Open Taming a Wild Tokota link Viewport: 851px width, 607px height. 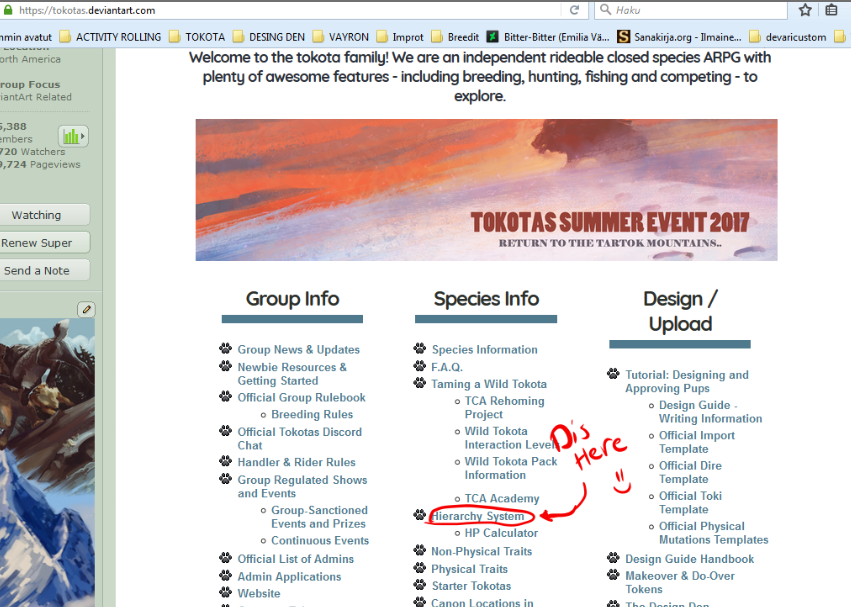point(489,384)
